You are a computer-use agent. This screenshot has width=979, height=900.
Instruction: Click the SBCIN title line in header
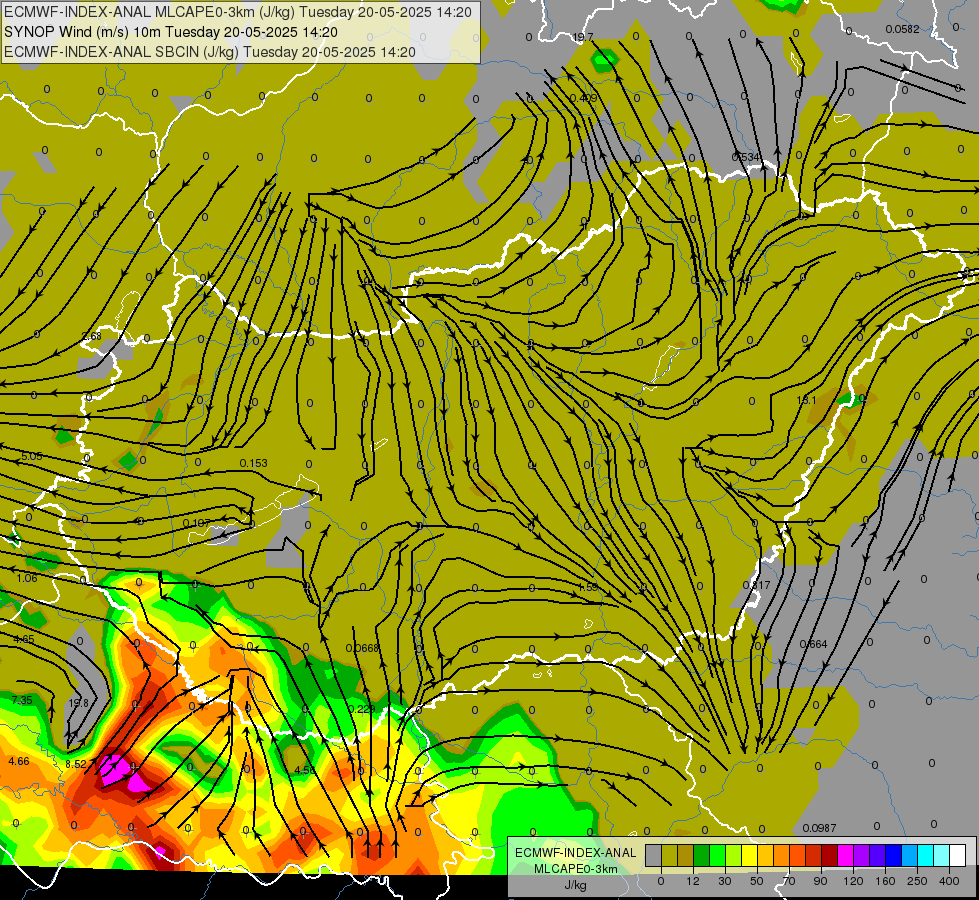pyautogui.click(x=210, y=52)
